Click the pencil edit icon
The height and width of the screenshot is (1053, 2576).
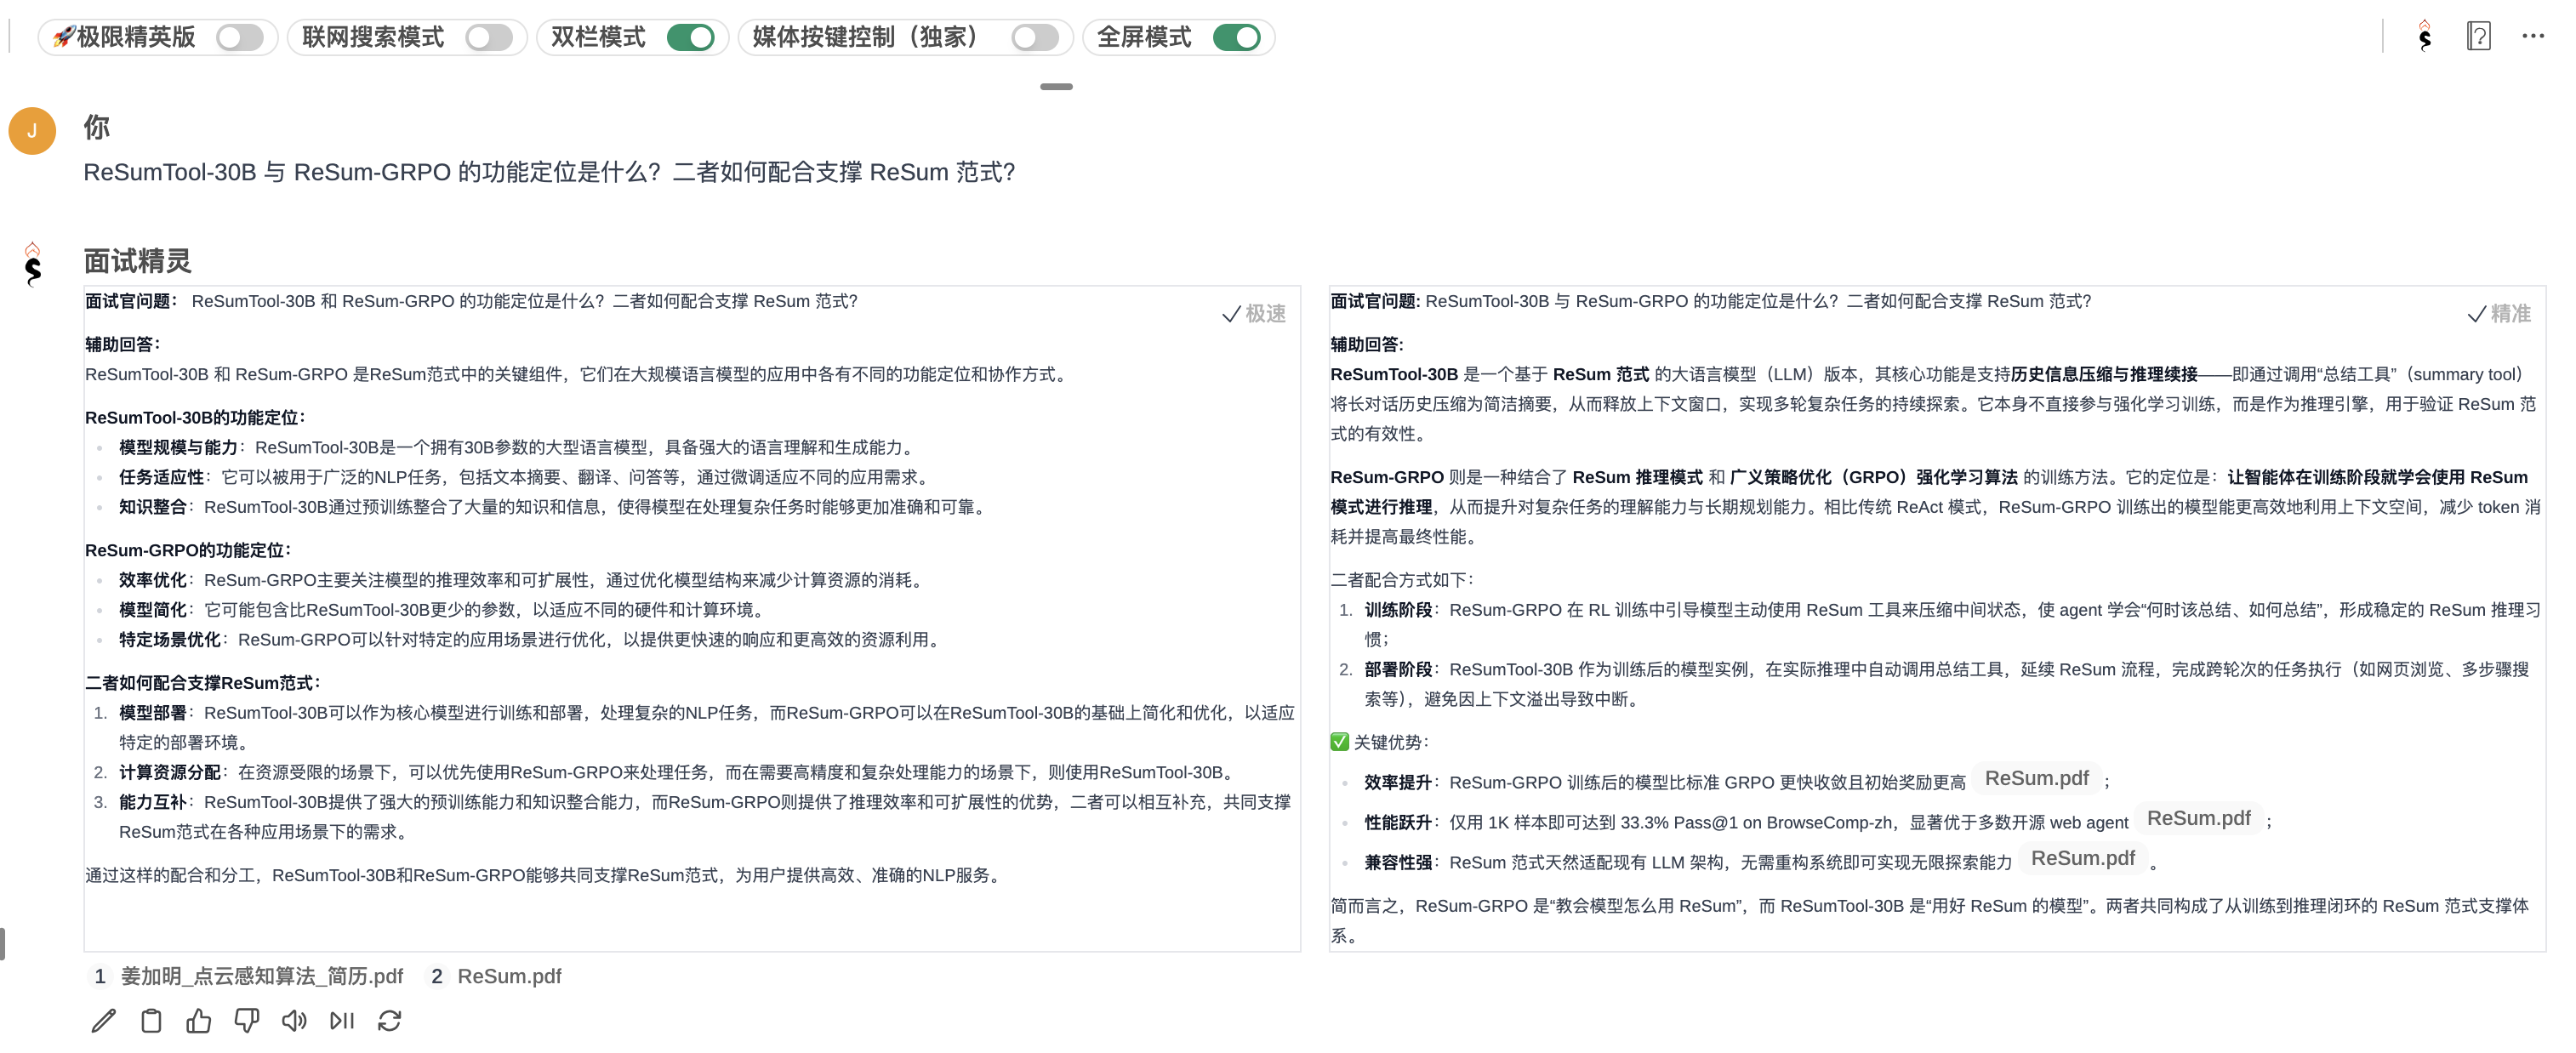click(x=104, y=1020)
